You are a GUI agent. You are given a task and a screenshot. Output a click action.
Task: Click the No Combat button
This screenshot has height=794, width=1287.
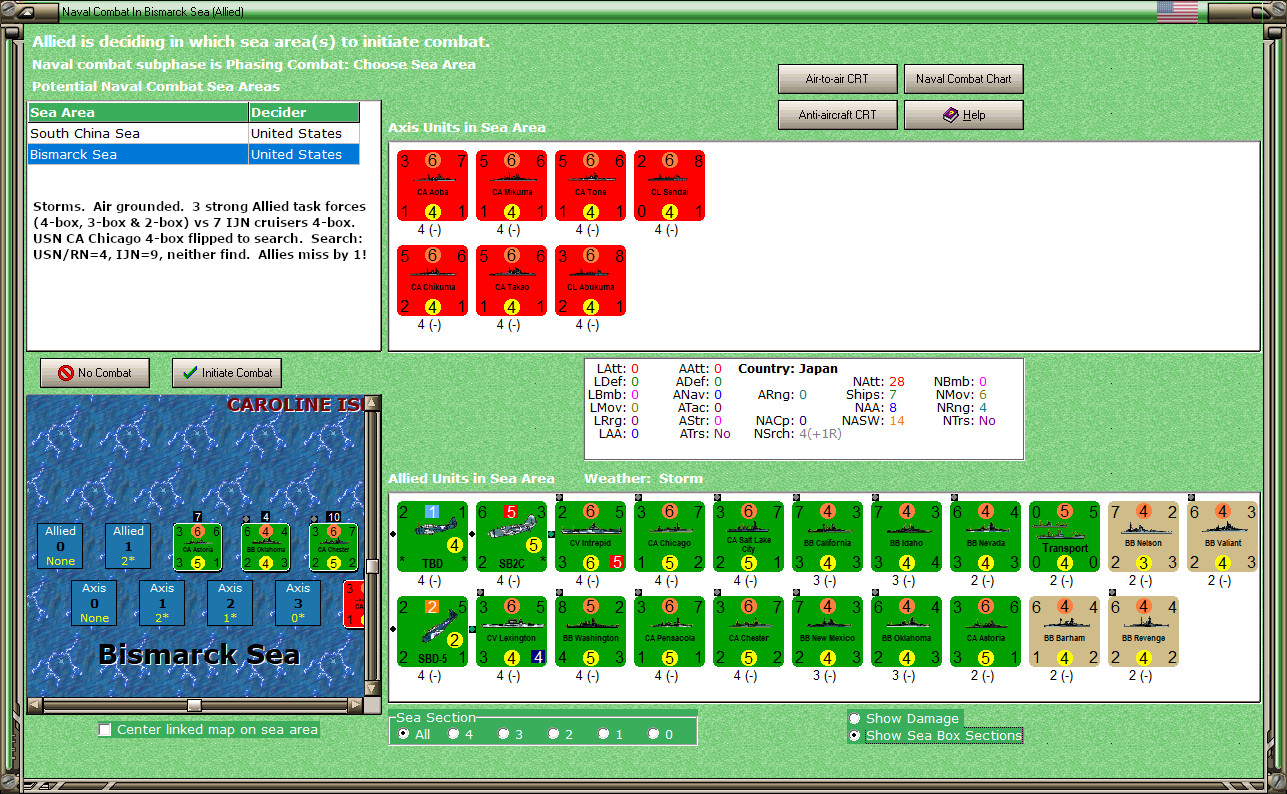[94, 373]
